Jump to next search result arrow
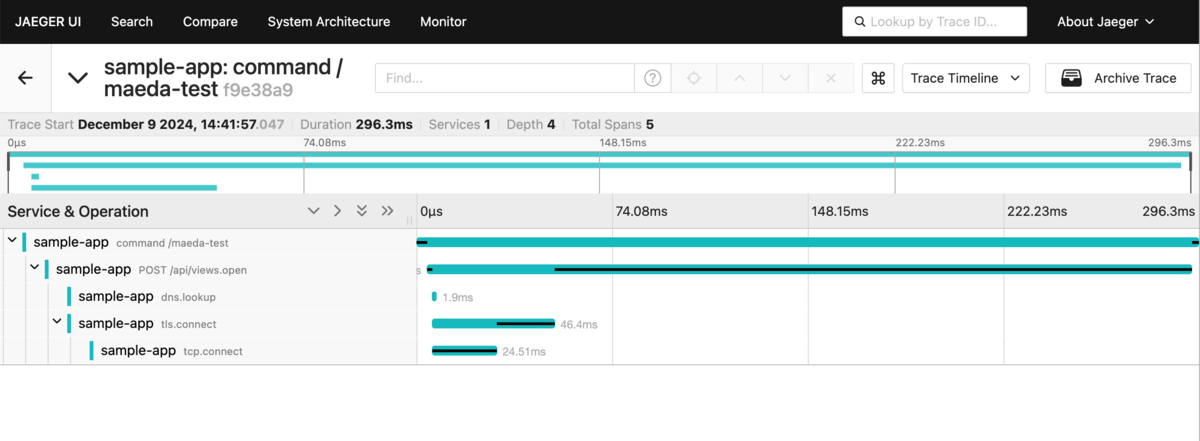The height and width of the screenshot is (441, 1200). click(x=785, y=78)
